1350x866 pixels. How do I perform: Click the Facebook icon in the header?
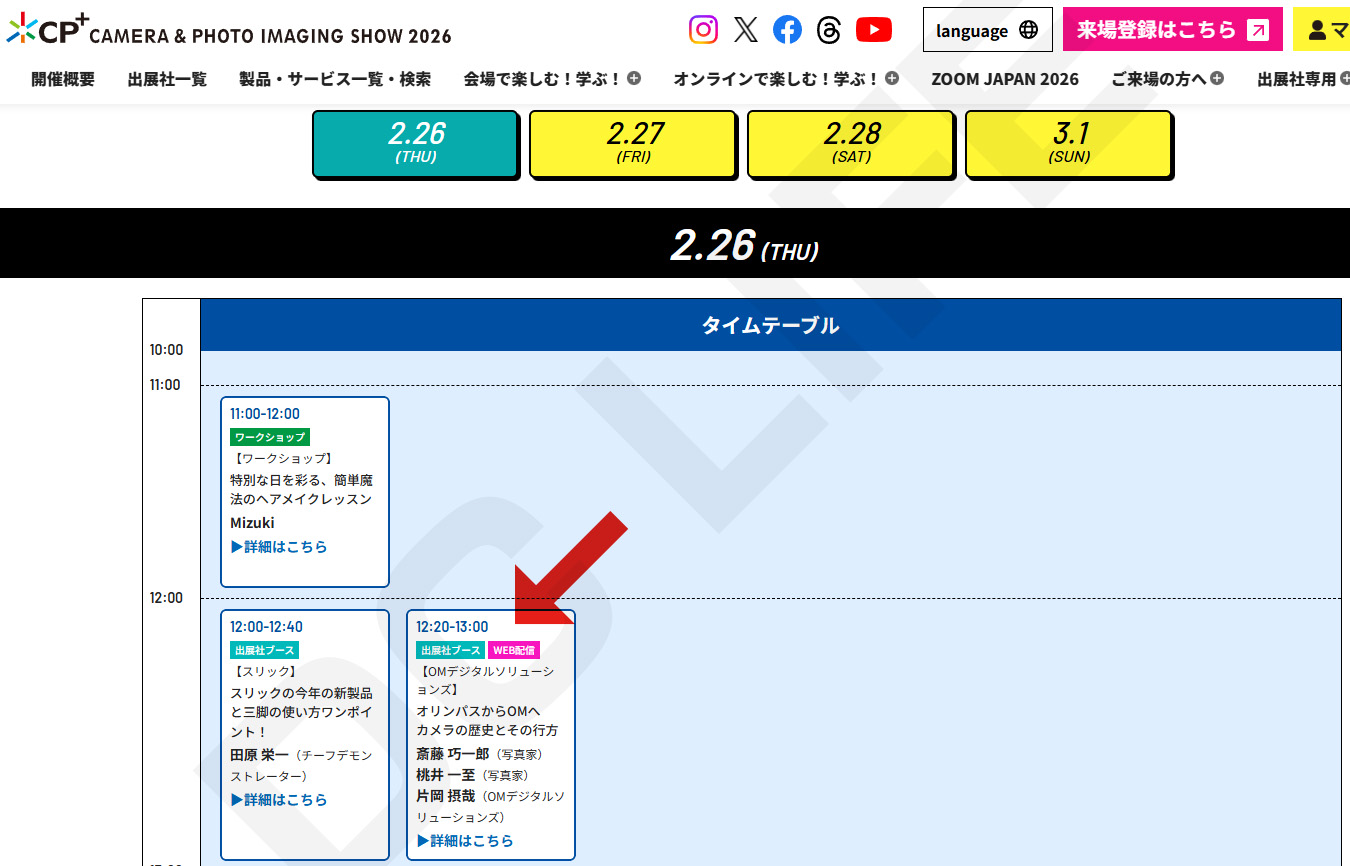point(787,30)
